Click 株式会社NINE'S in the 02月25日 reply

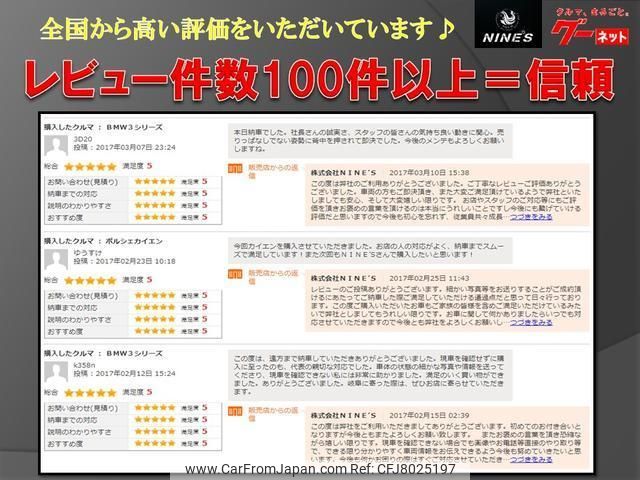(x=341, y=280)
